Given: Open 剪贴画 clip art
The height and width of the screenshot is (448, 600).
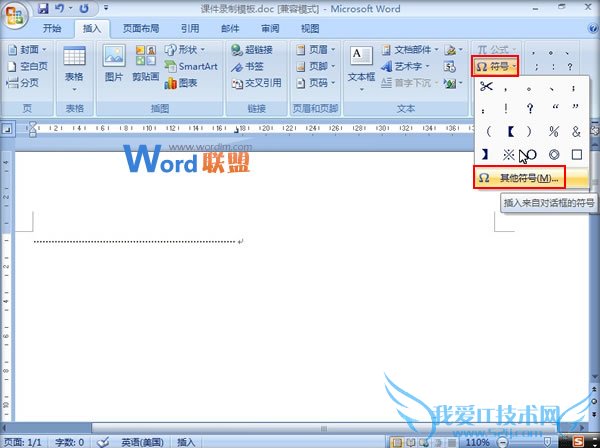Looking at the screenshot, I should pyautogui.click(x=145, y=63).
